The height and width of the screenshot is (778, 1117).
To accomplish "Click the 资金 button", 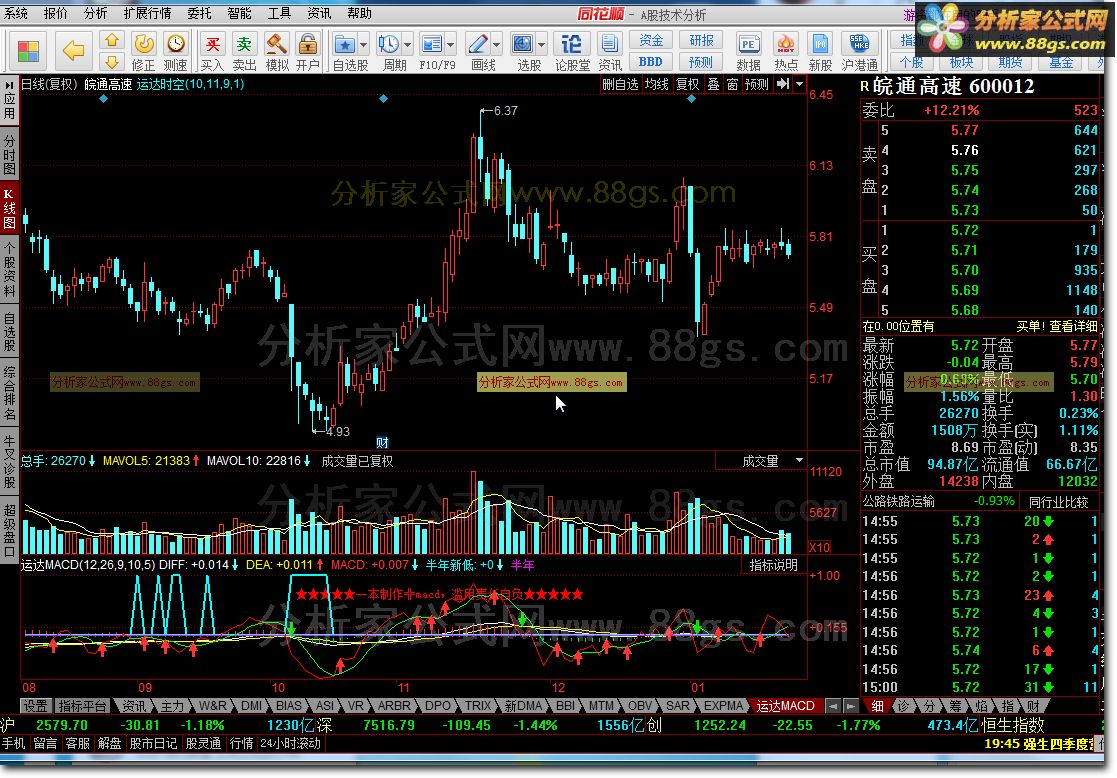I will pyautogui.click(x=650, y=40).
